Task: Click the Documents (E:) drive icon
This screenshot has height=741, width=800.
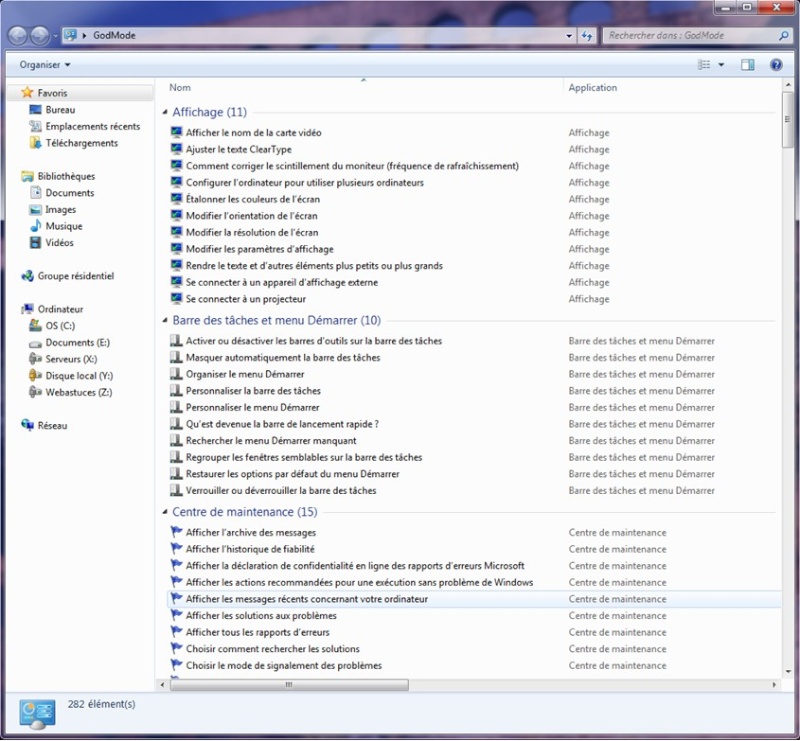Action: pos(35,343)
